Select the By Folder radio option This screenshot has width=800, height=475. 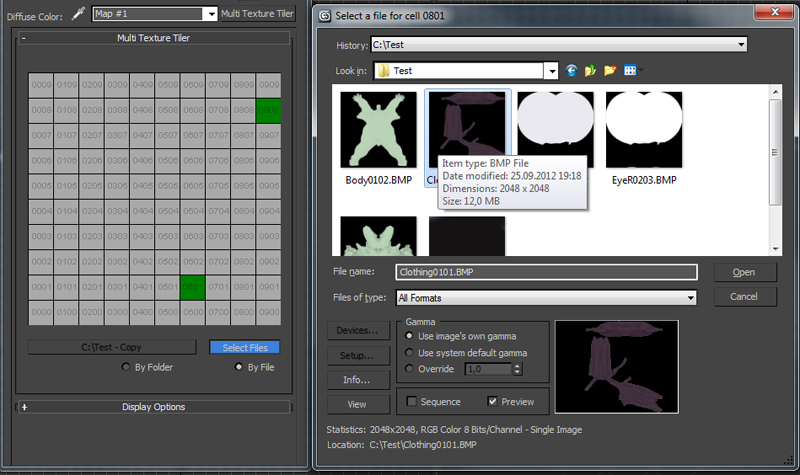(126, 367)
